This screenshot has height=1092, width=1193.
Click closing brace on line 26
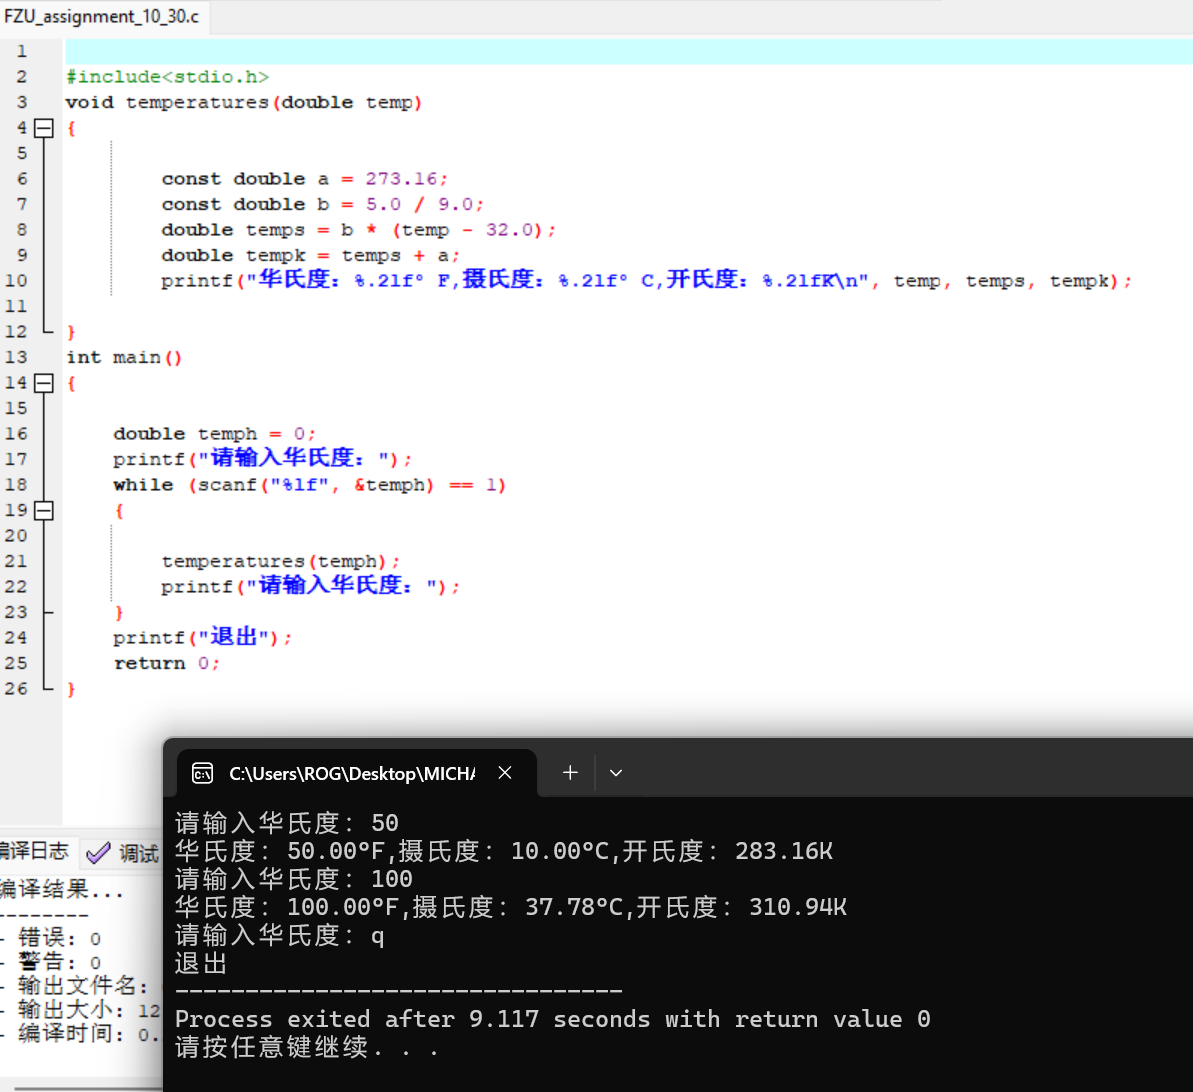(71, 689)
